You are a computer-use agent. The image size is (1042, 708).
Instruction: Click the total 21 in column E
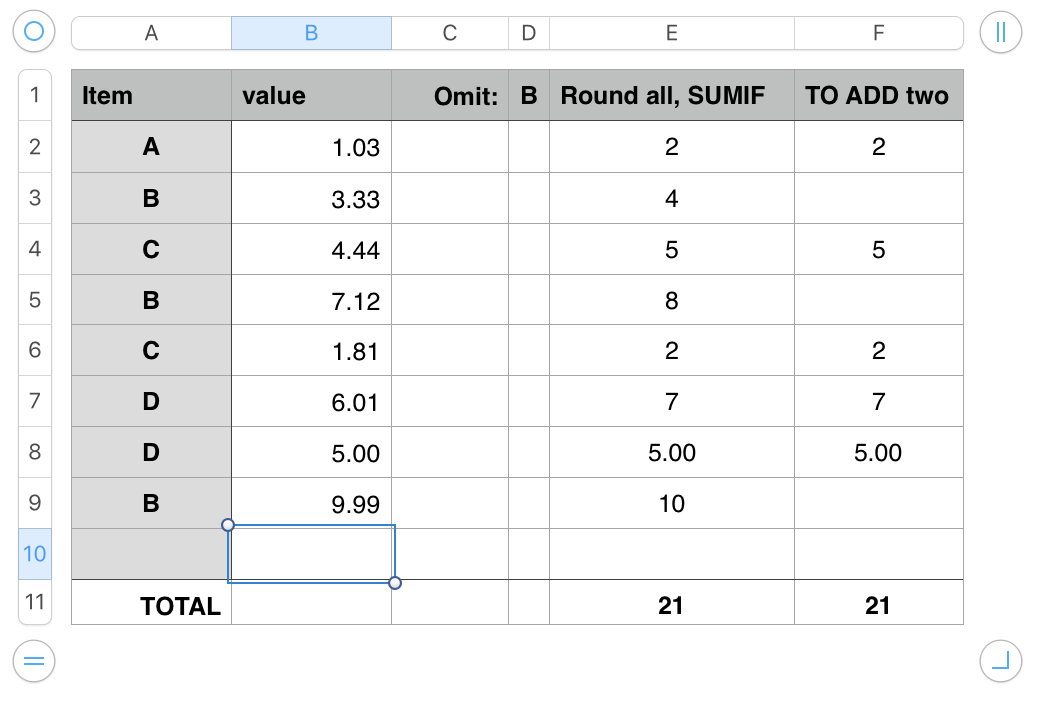coord(671,605)
